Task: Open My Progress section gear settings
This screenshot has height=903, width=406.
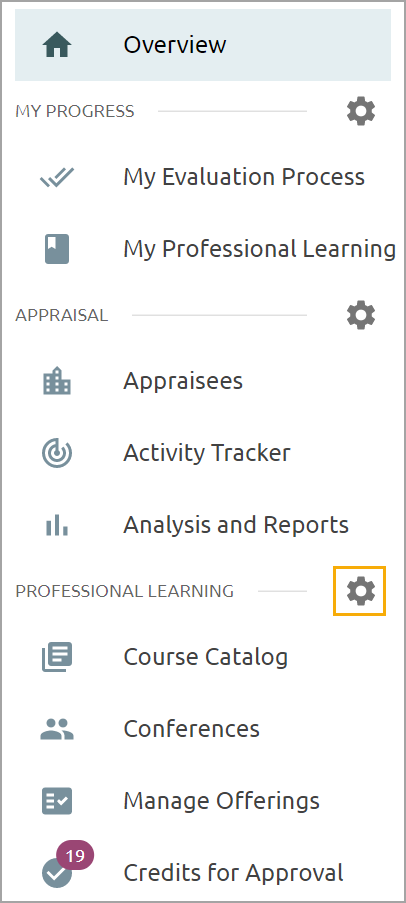Action: click(x=361, y=111)
